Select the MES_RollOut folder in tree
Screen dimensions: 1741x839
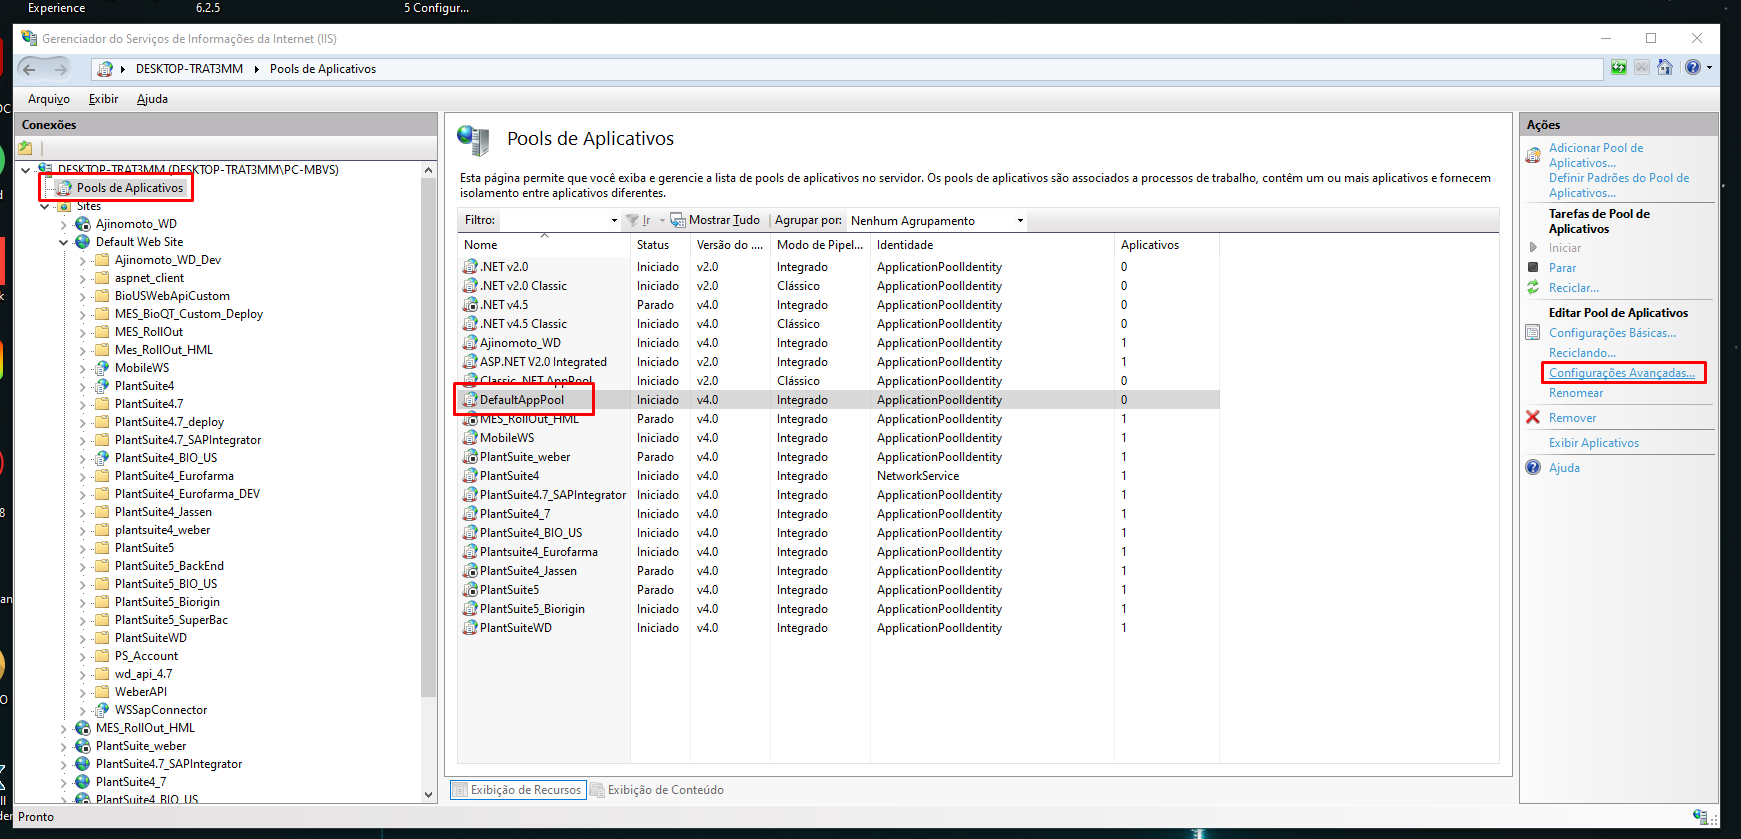tap(149, 332)
